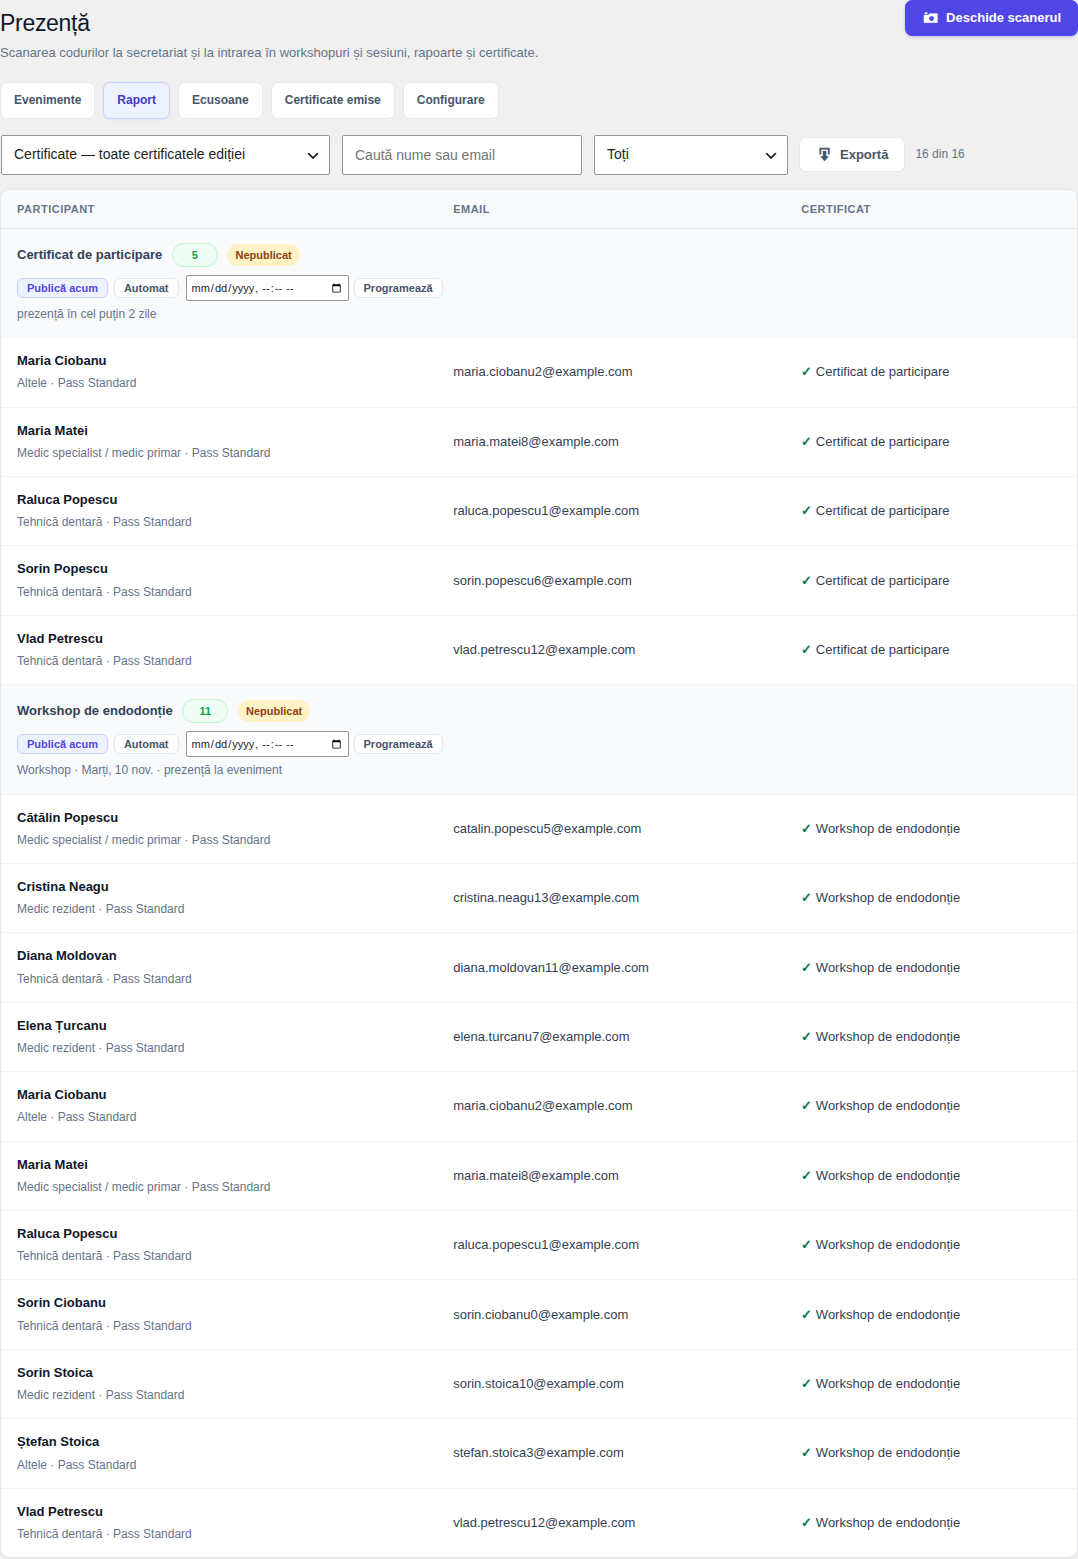Select the Raport tab

(x=136, y=100)
